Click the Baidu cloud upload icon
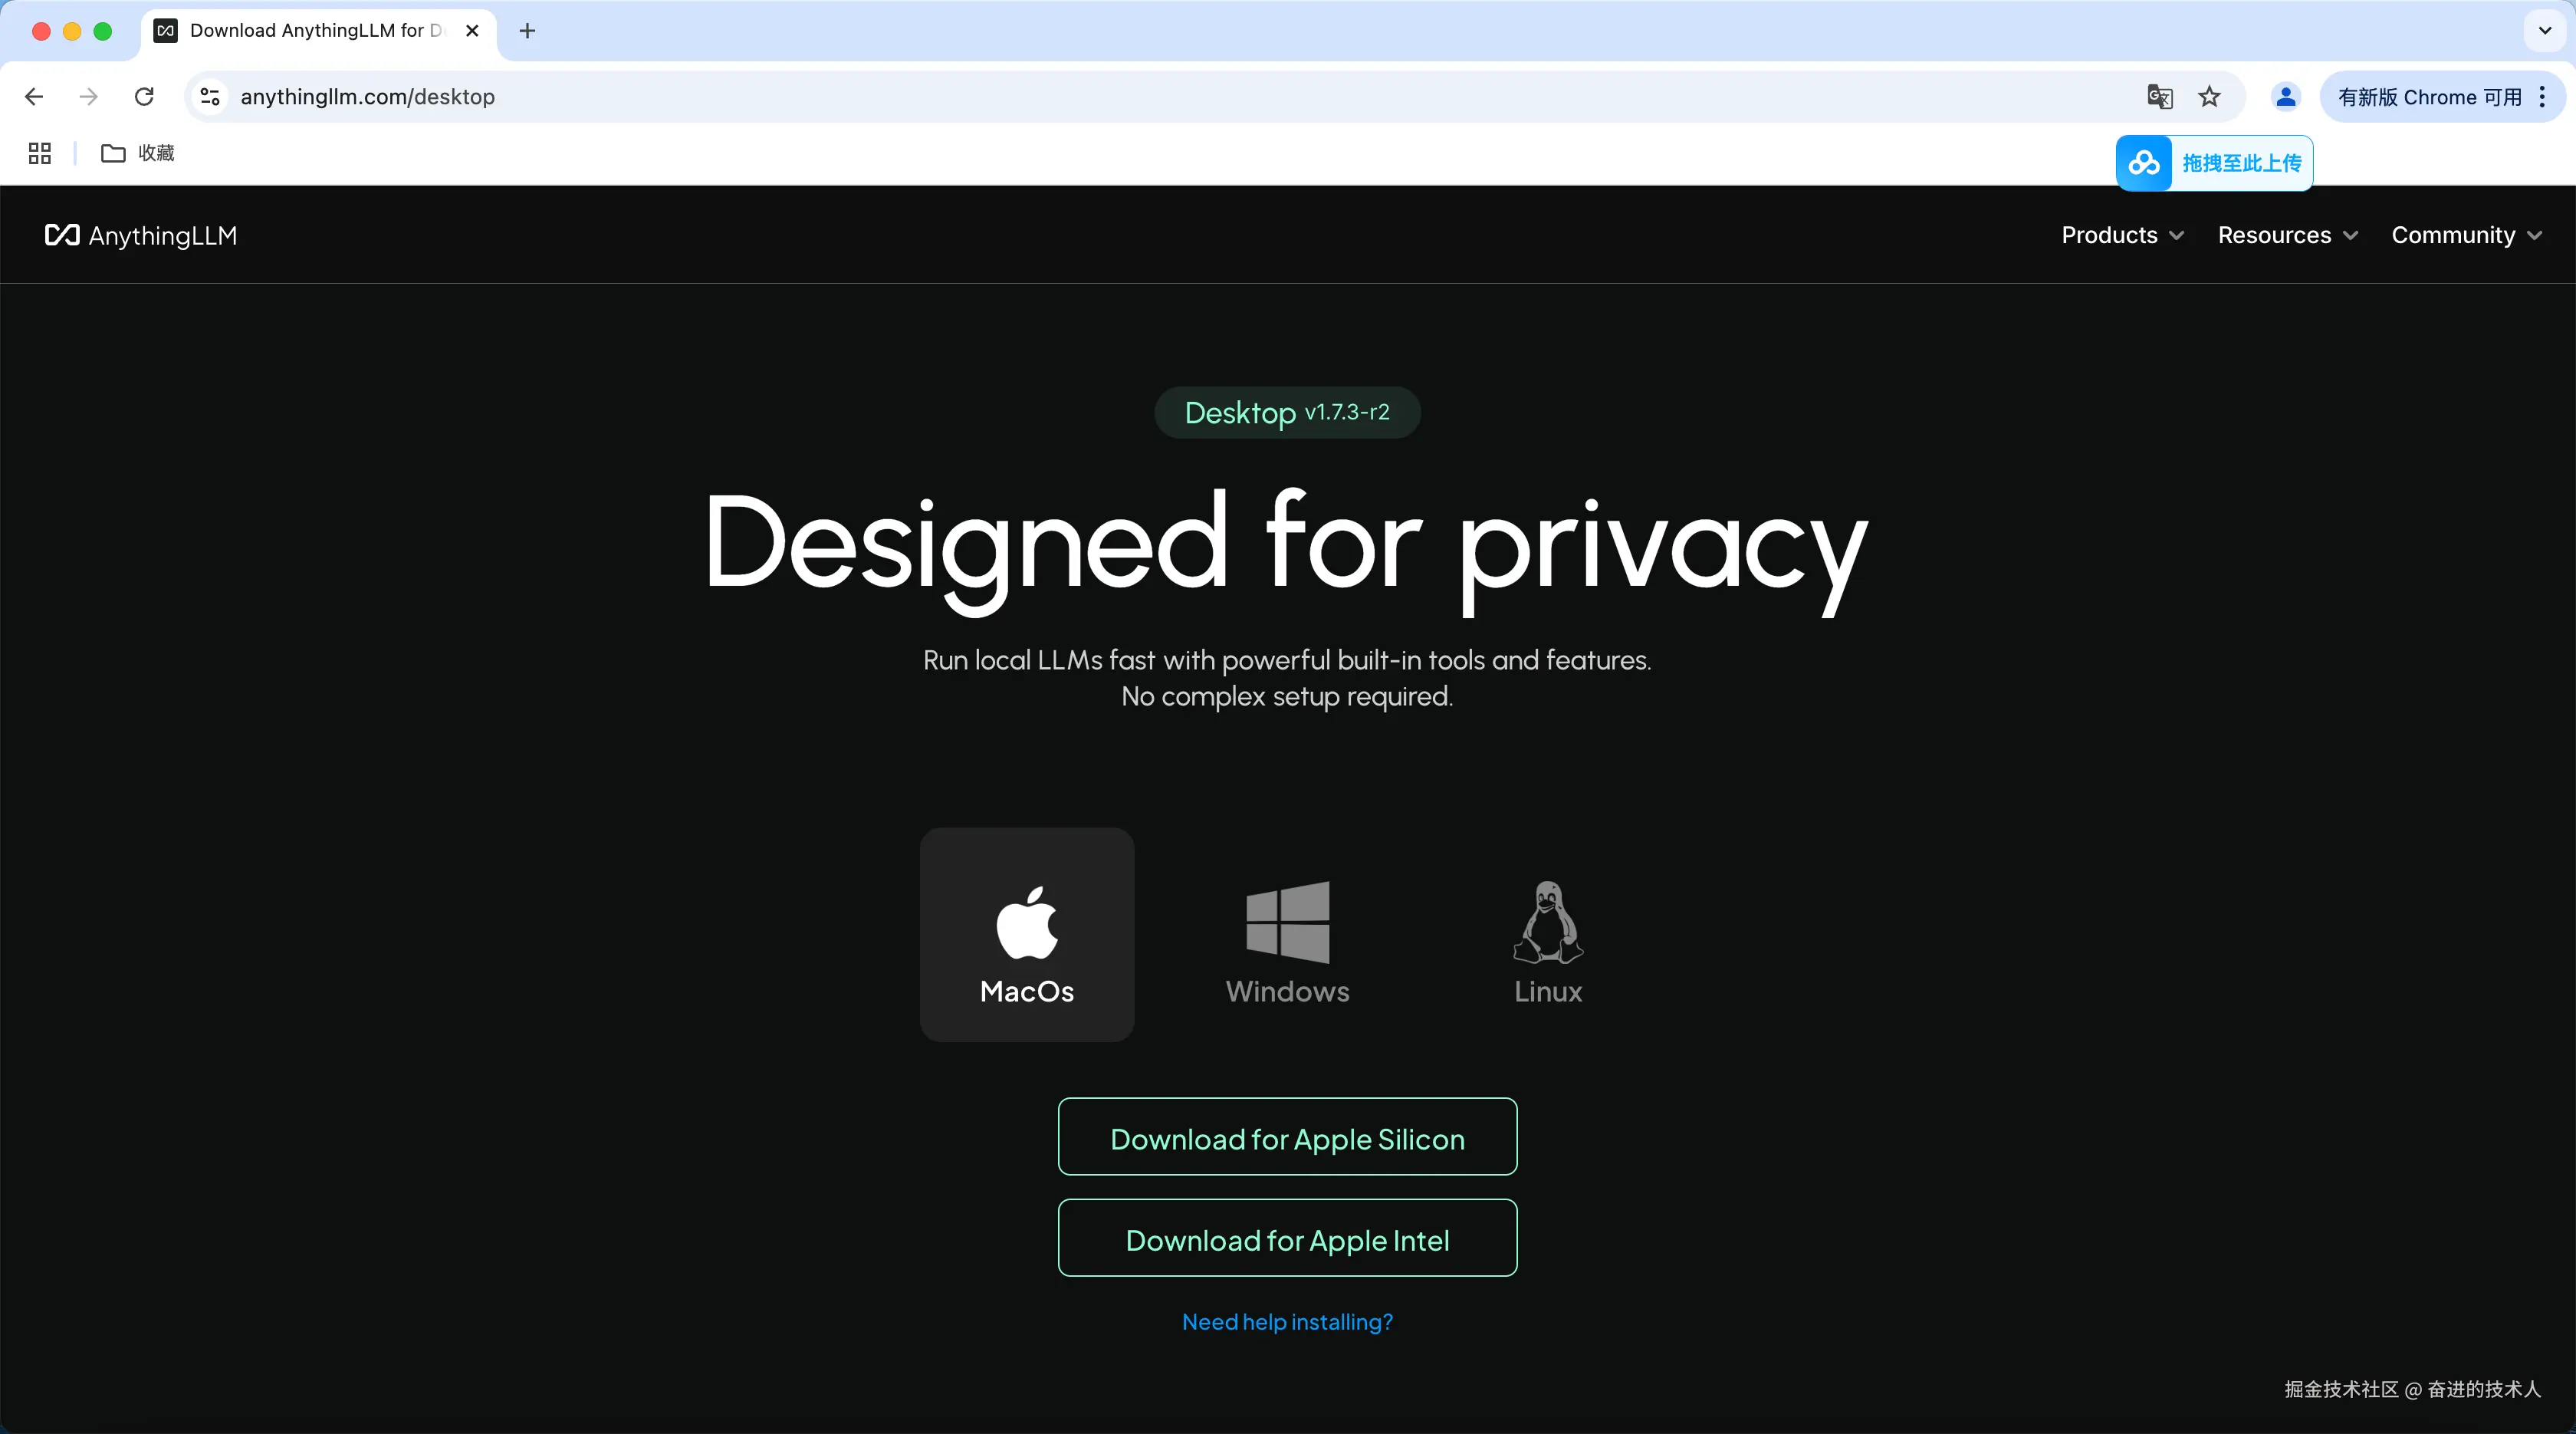The height and width of the screenshot is (1434, 2576). pyautogui.click(x=2144, y=163)
